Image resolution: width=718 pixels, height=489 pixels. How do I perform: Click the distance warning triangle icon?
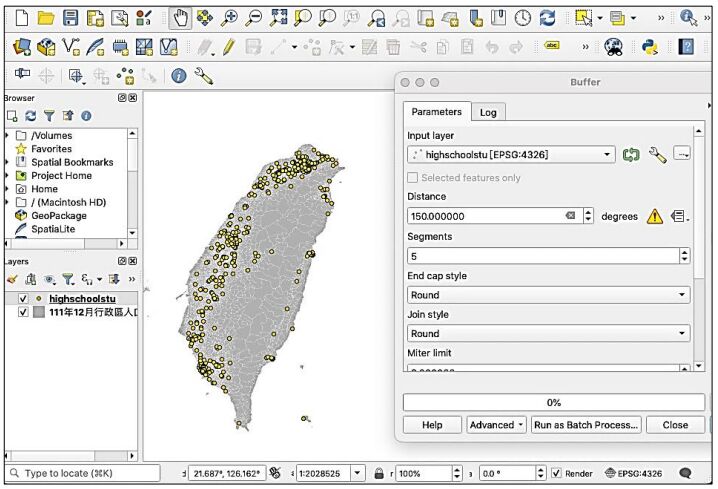pyautogui.click(x=655, y=216)
